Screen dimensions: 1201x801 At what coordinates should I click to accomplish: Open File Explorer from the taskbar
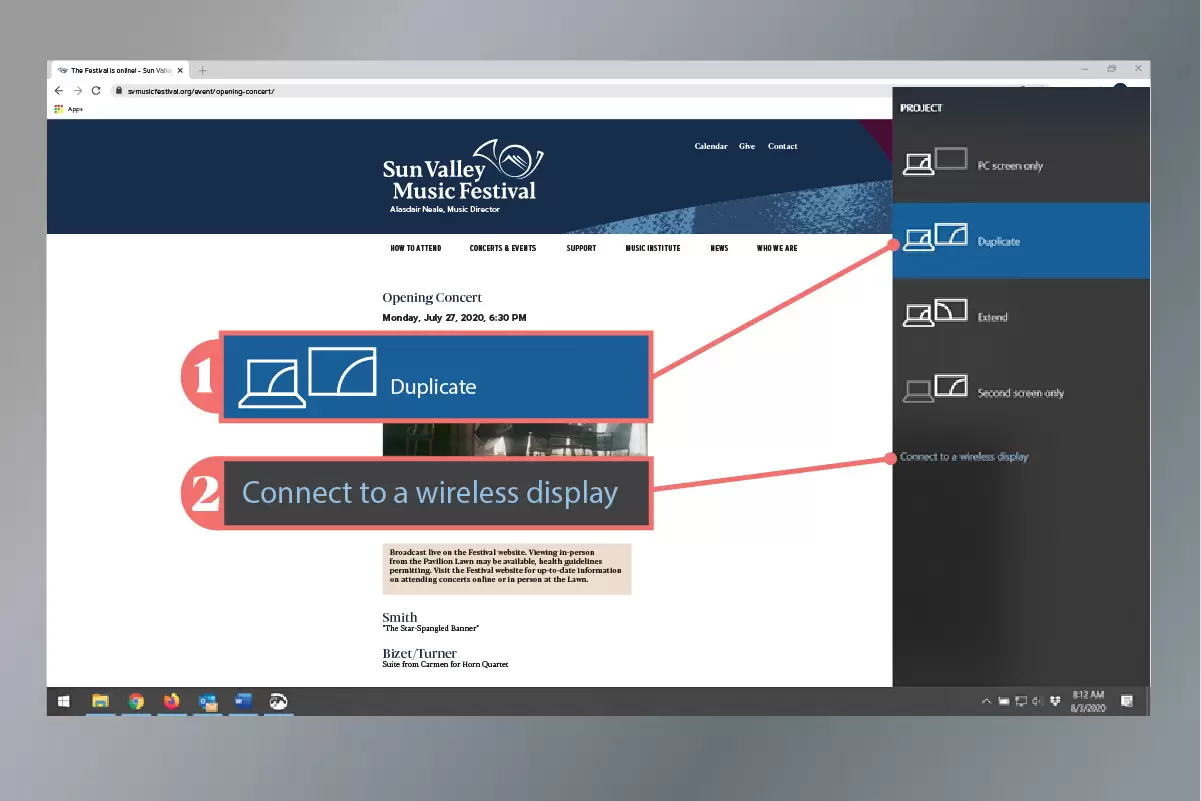point(100,701)
